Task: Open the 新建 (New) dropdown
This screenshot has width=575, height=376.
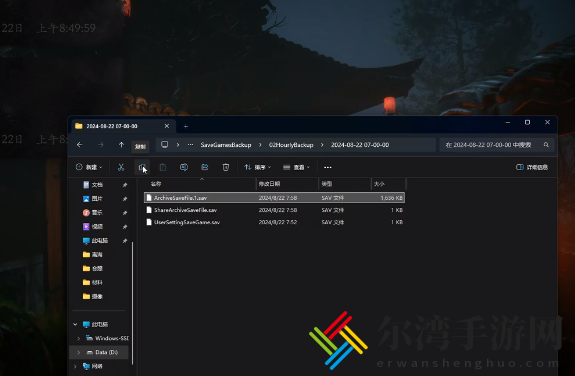Action: [89, 167]
